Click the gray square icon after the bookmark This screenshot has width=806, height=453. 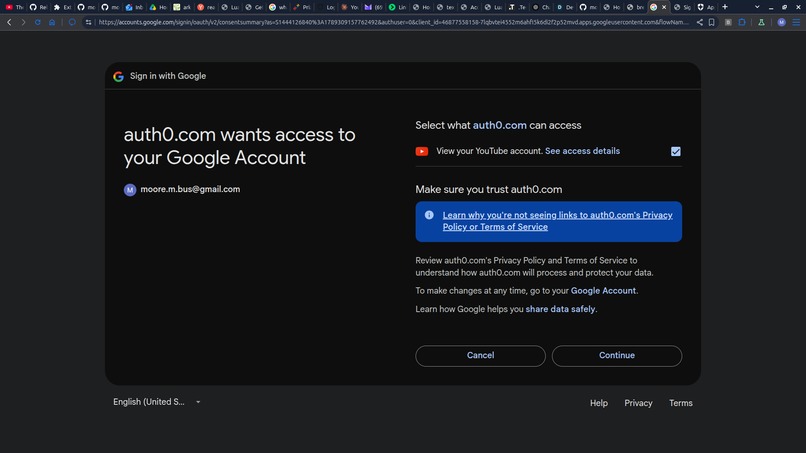tap(728, 22)
